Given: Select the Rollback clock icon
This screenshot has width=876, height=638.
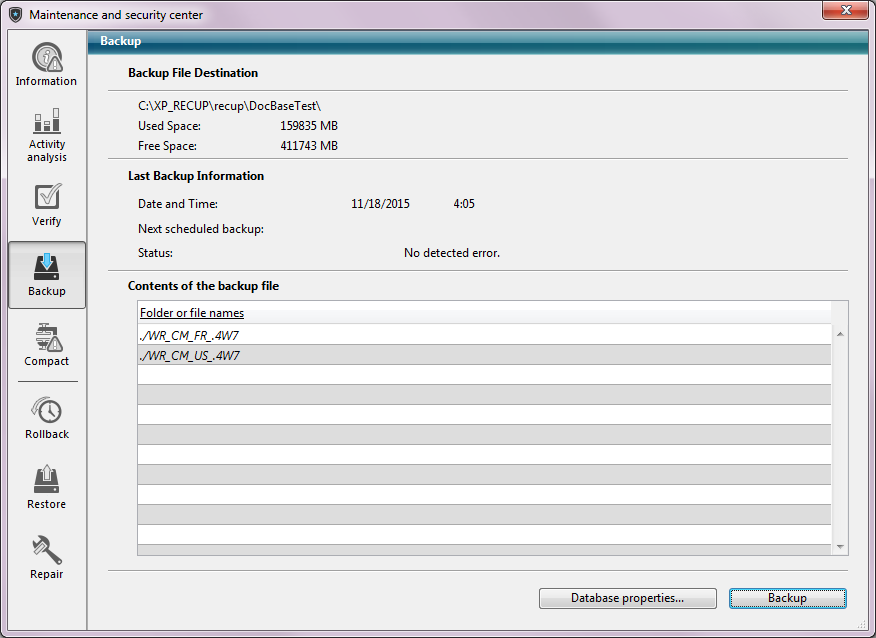Looking at the screenshot, I should pyautogui.click(x=46, y=410).
